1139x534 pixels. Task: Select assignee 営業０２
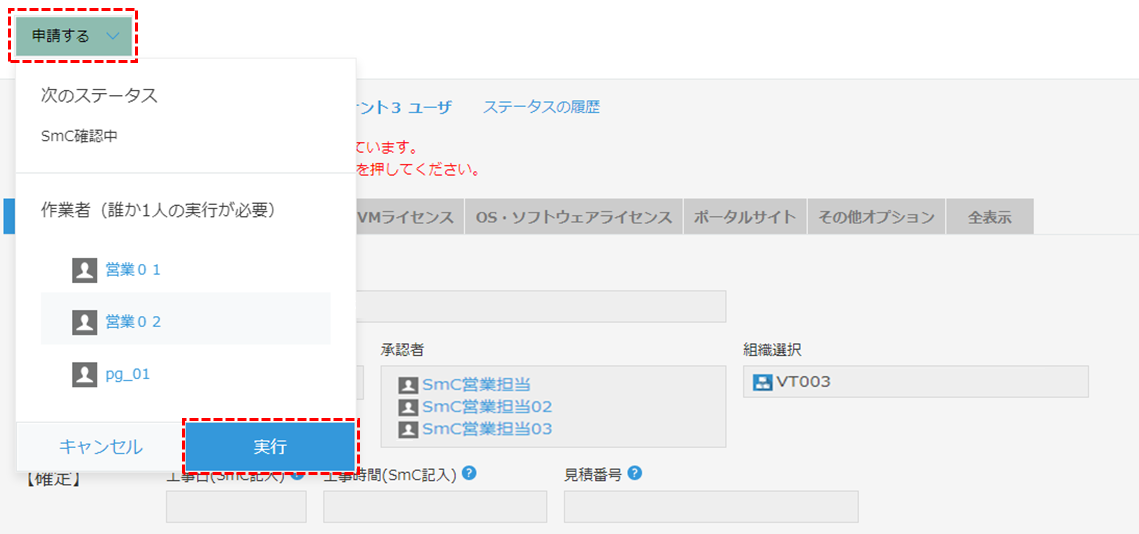(x=133, y=322)
